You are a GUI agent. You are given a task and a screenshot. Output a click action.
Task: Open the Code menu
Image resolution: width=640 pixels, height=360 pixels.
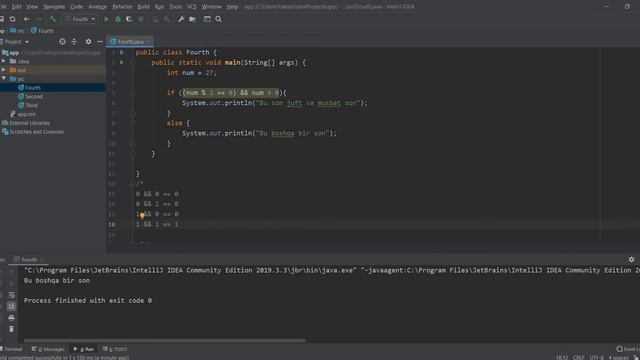76,7
